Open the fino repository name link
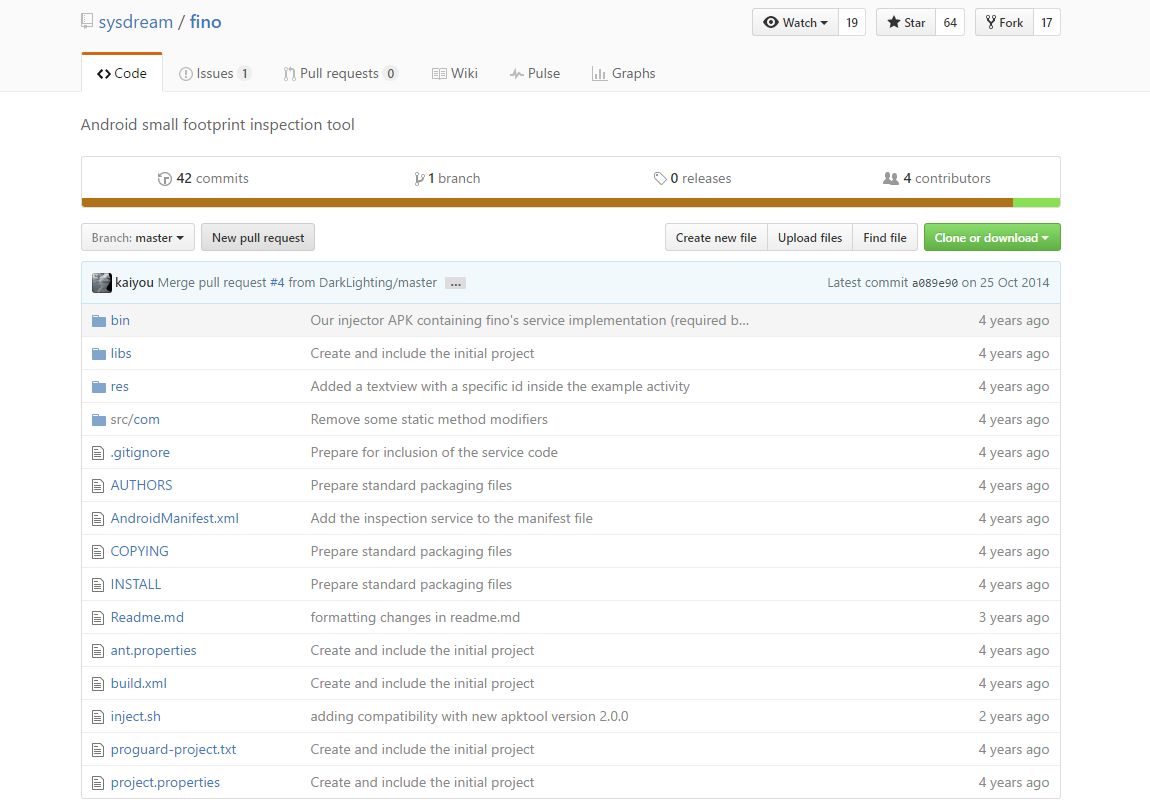 (x=205, y=22)
